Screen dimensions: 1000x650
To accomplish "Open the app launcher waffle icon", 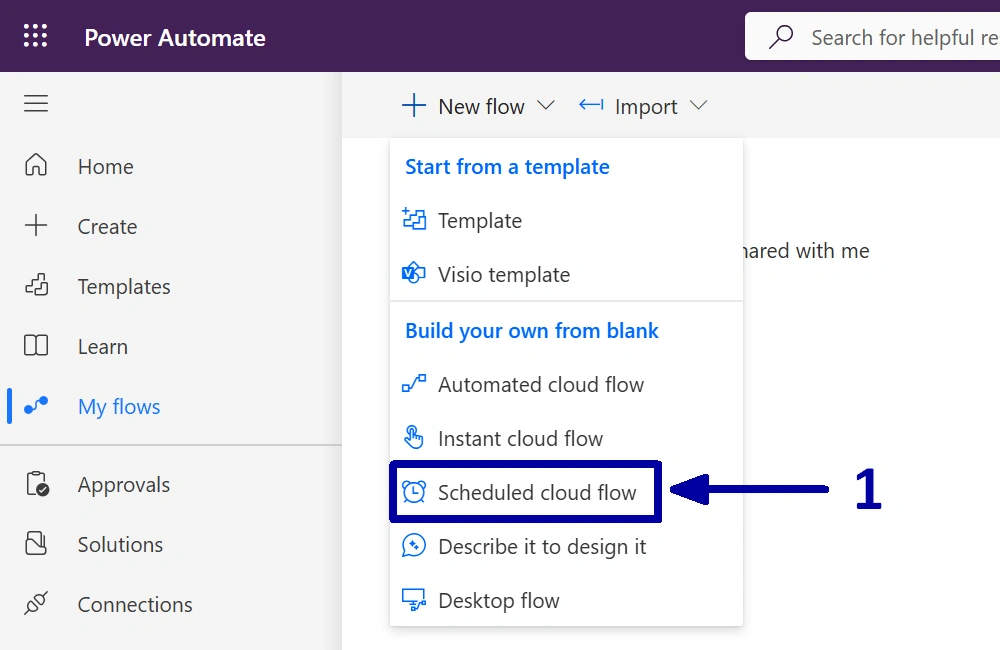I will point(35,36).
